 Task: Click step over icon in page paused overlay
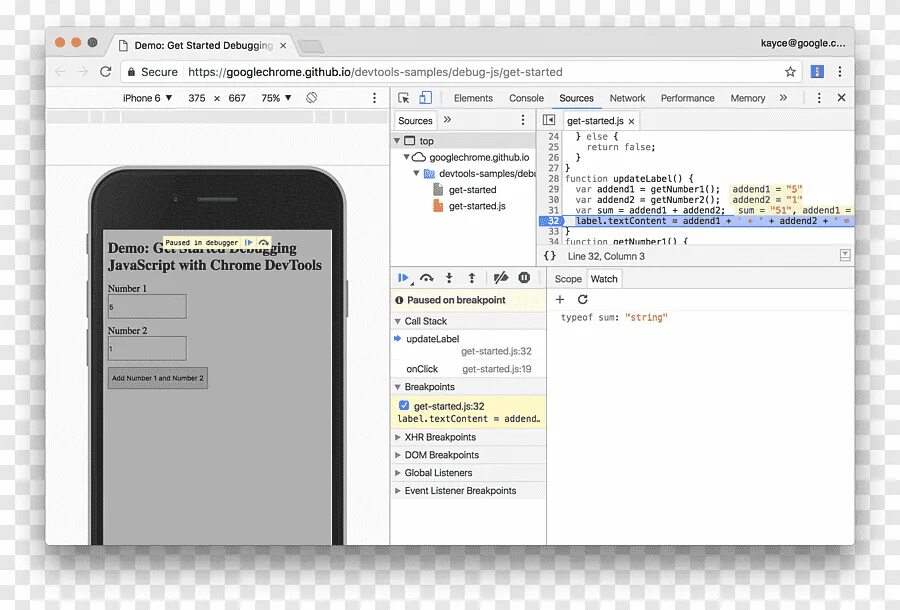point(263,243)
